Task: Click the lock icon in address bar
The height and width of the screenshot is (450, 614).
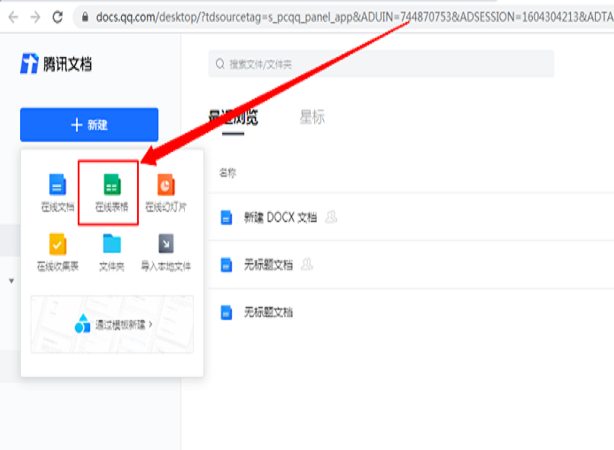Action: pyautogui.click(x=85, y=17)
